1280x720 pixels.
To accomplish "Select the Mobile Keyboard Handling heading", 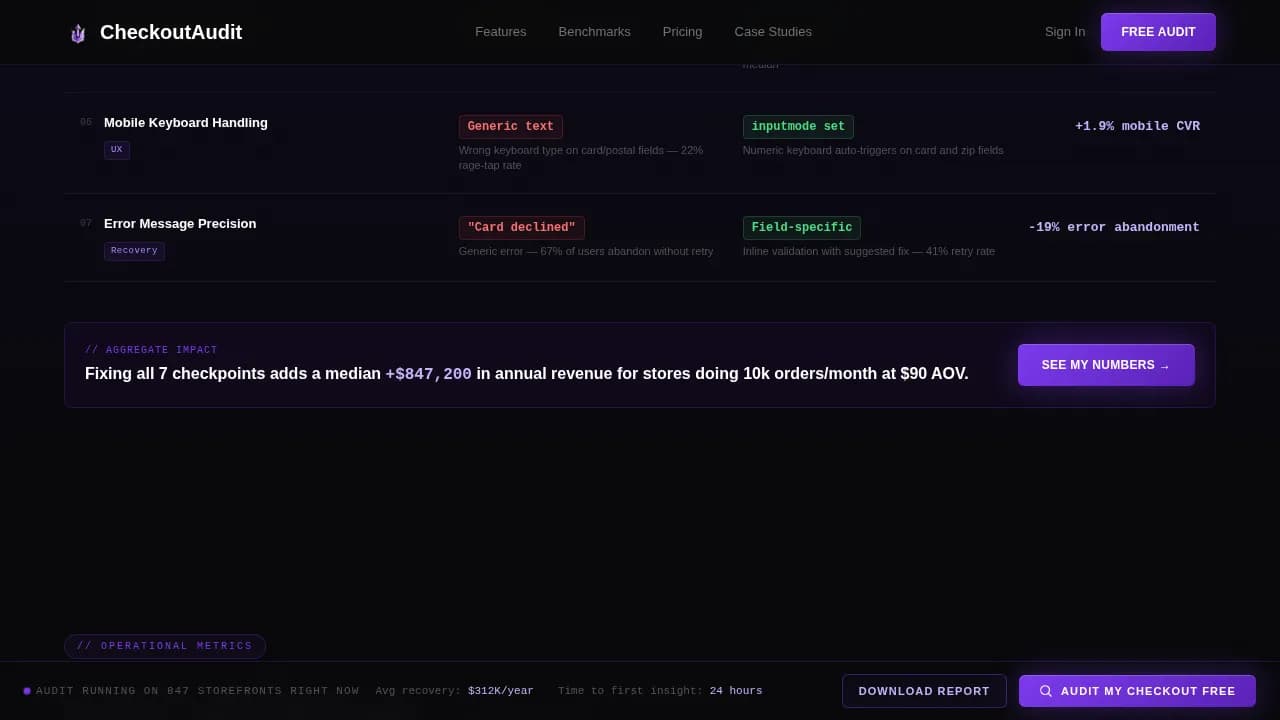I will click(x=186, y=123).
